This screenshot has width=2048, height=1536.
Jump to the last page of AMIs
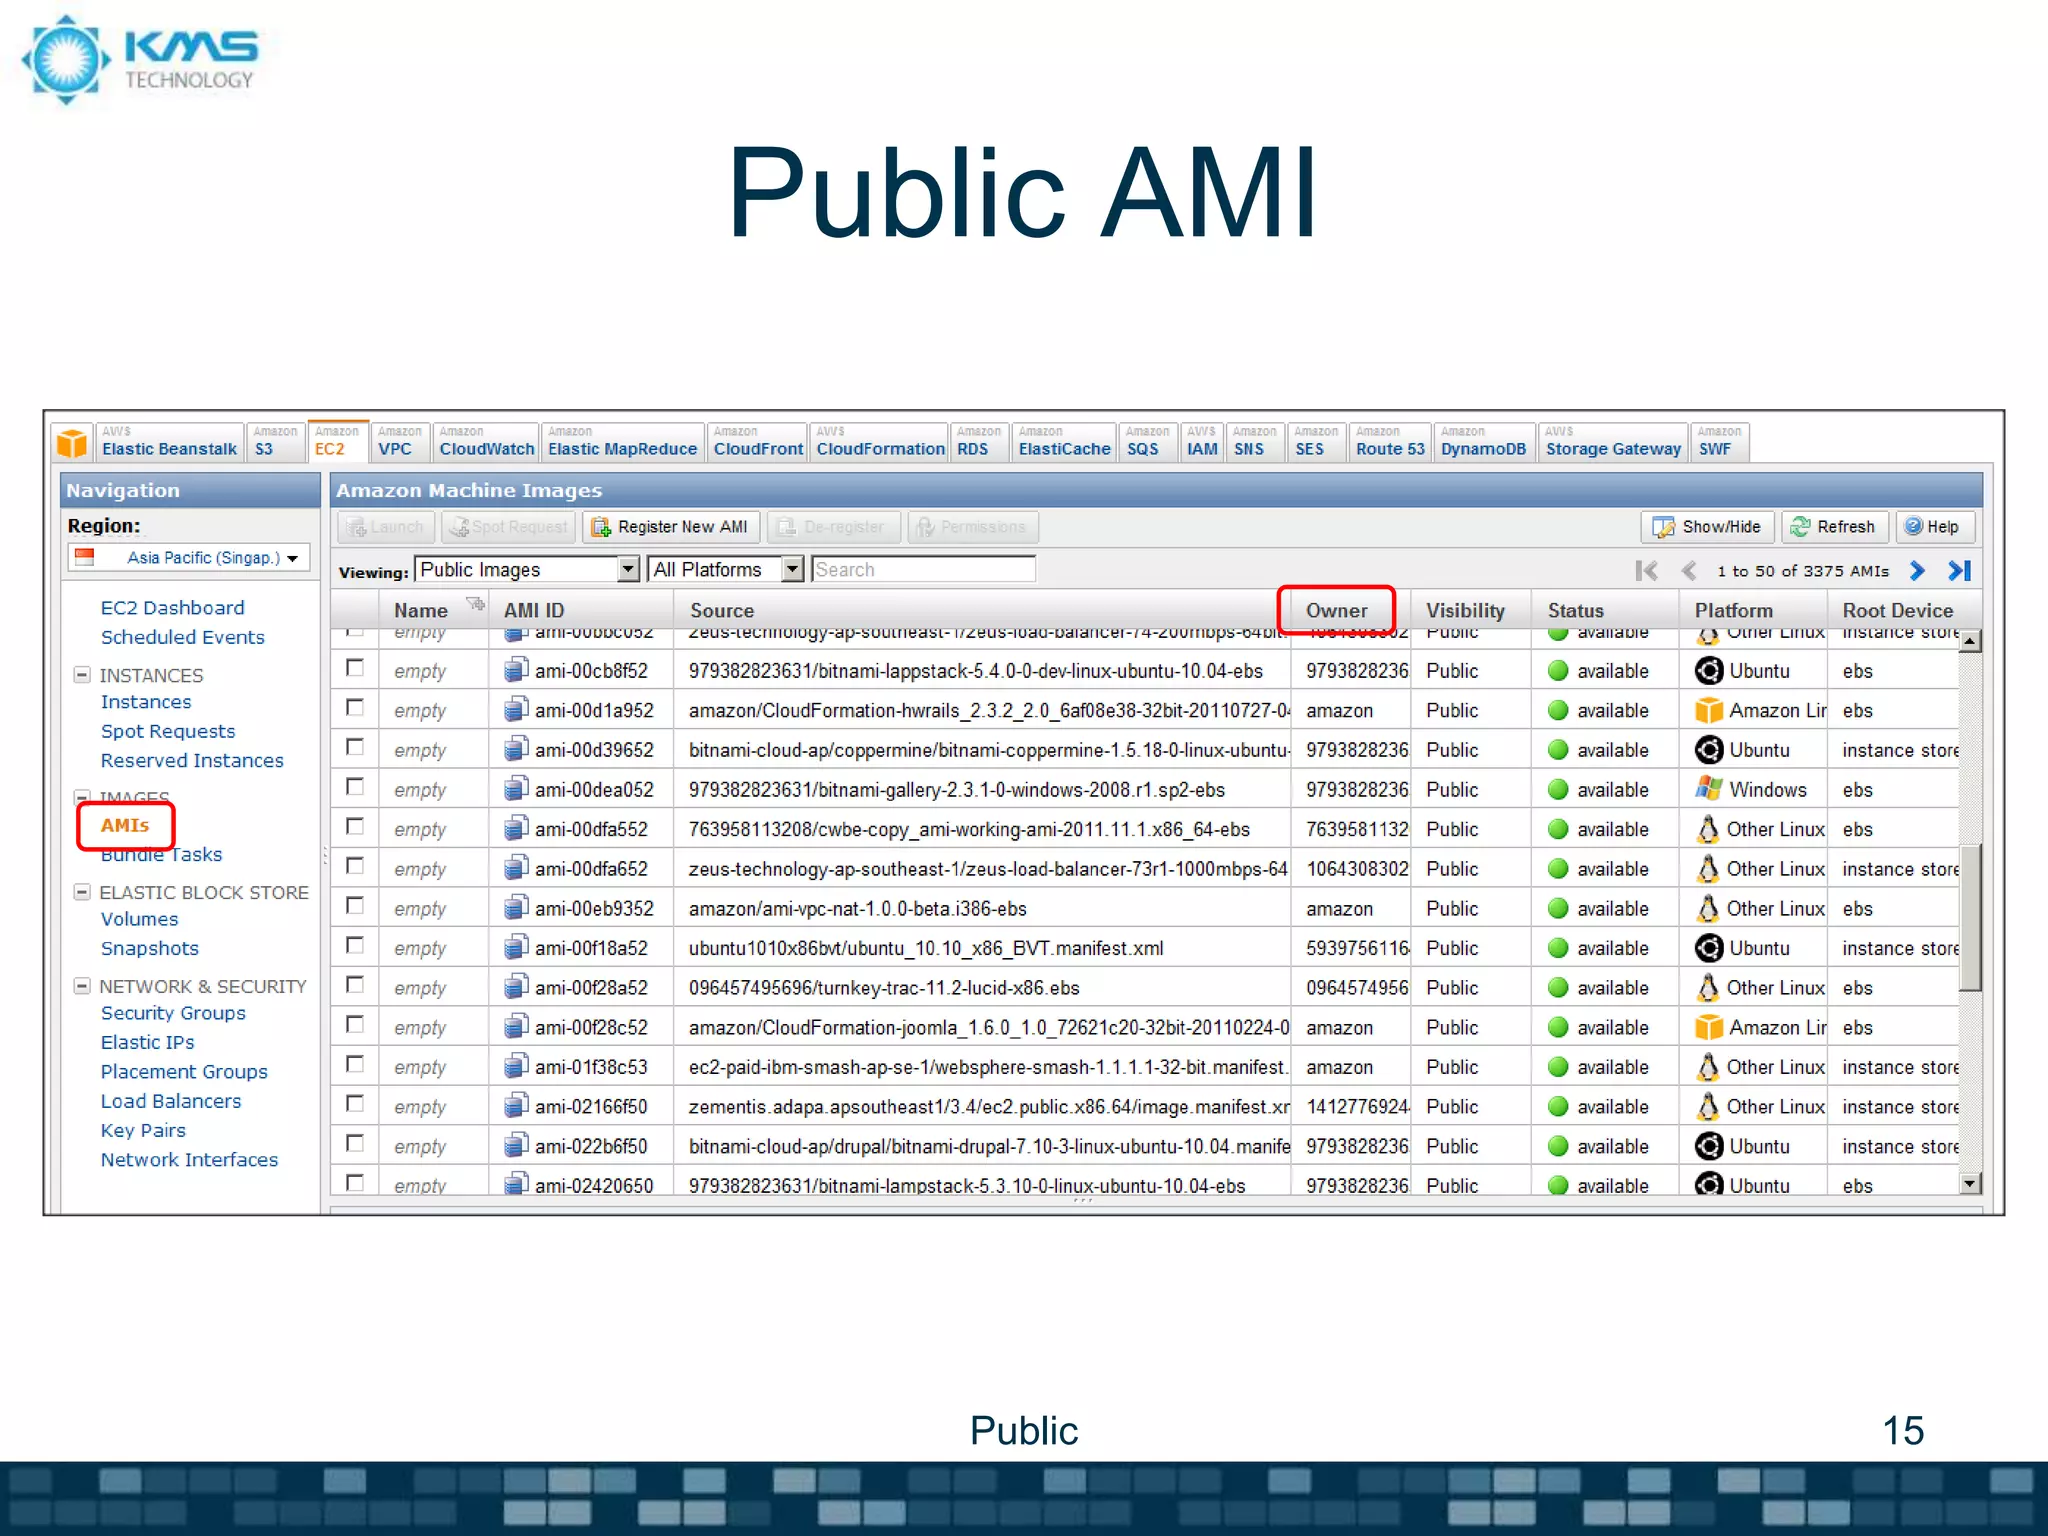[x=1959, y=571]
